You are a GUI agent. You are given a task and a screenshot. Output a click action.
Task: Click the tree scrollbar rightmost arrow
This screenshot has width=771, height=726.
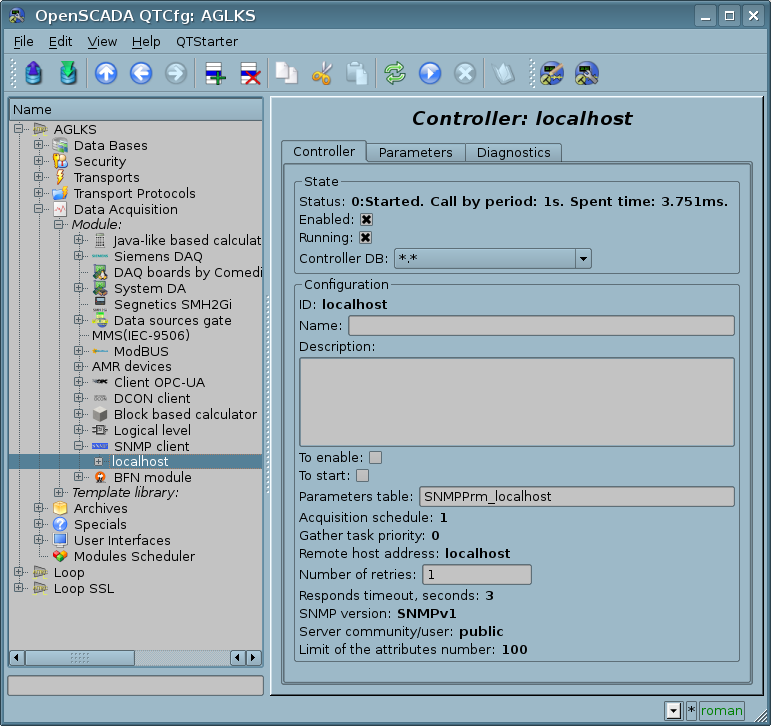tap(253, 658)
